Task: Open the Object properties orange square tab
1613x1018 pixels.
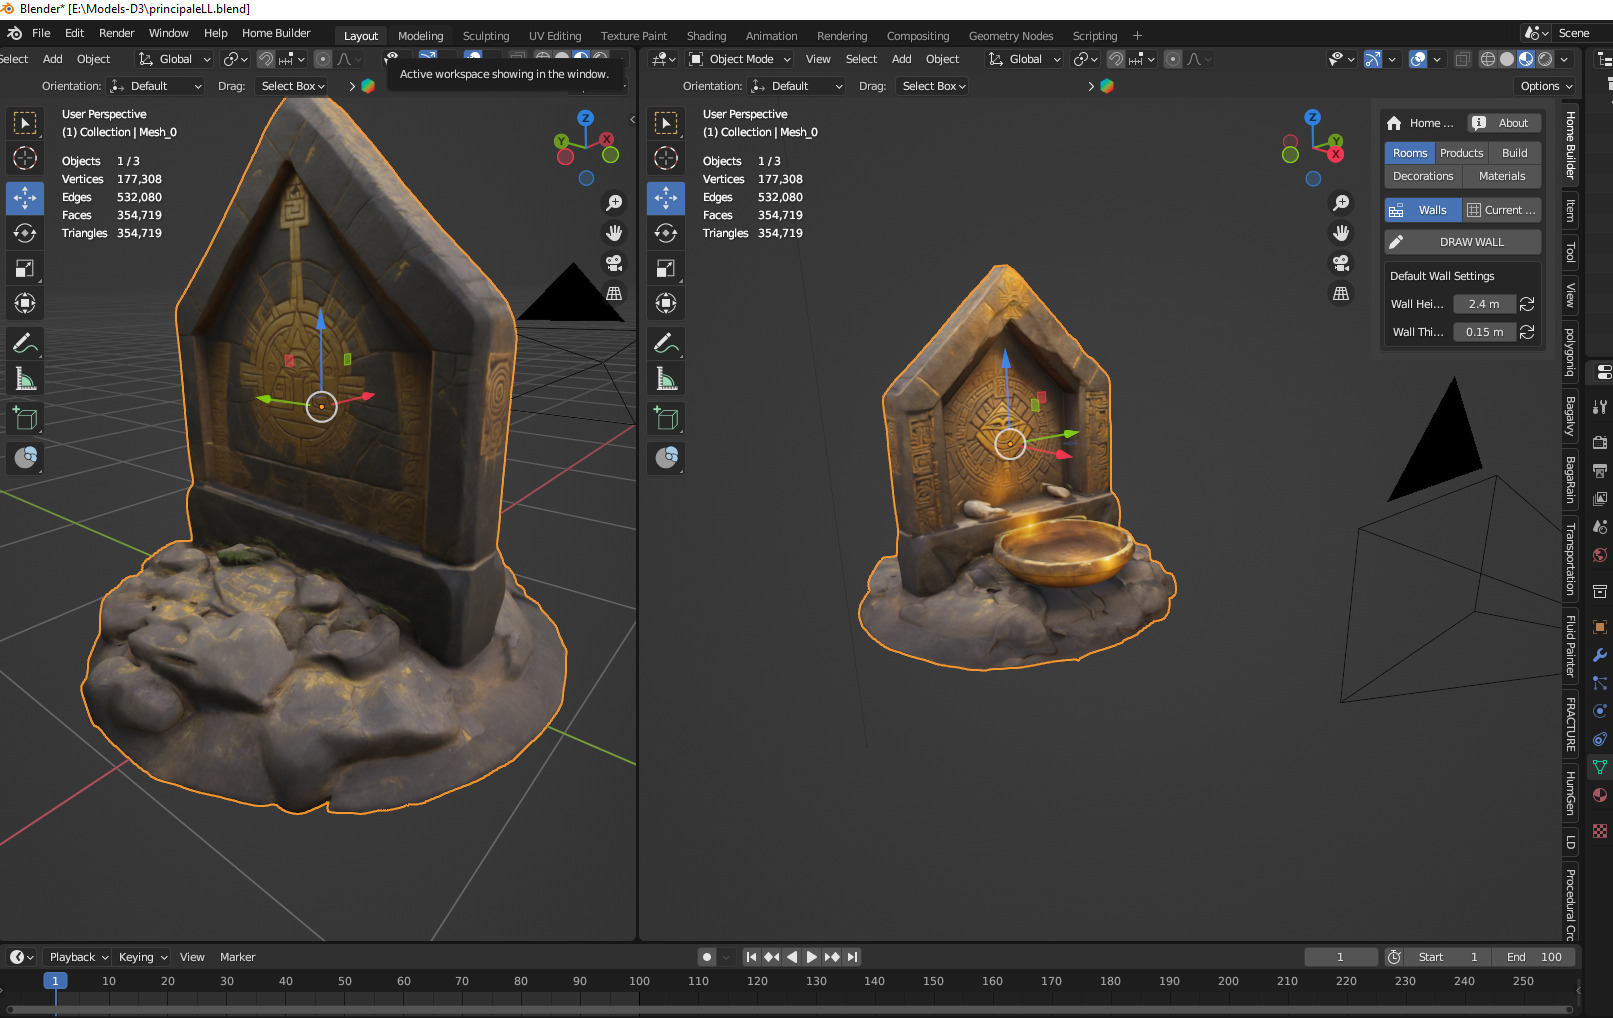Action: point(1600,627)
